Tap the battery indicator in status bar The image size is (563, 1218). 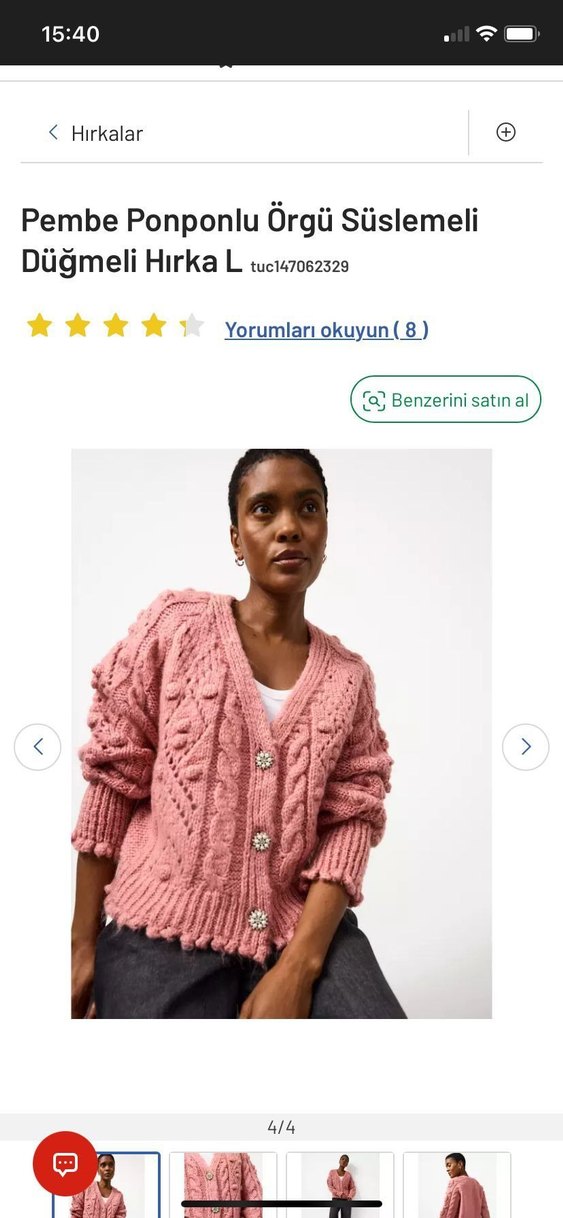pyautogui.click(x=521, y=34)
